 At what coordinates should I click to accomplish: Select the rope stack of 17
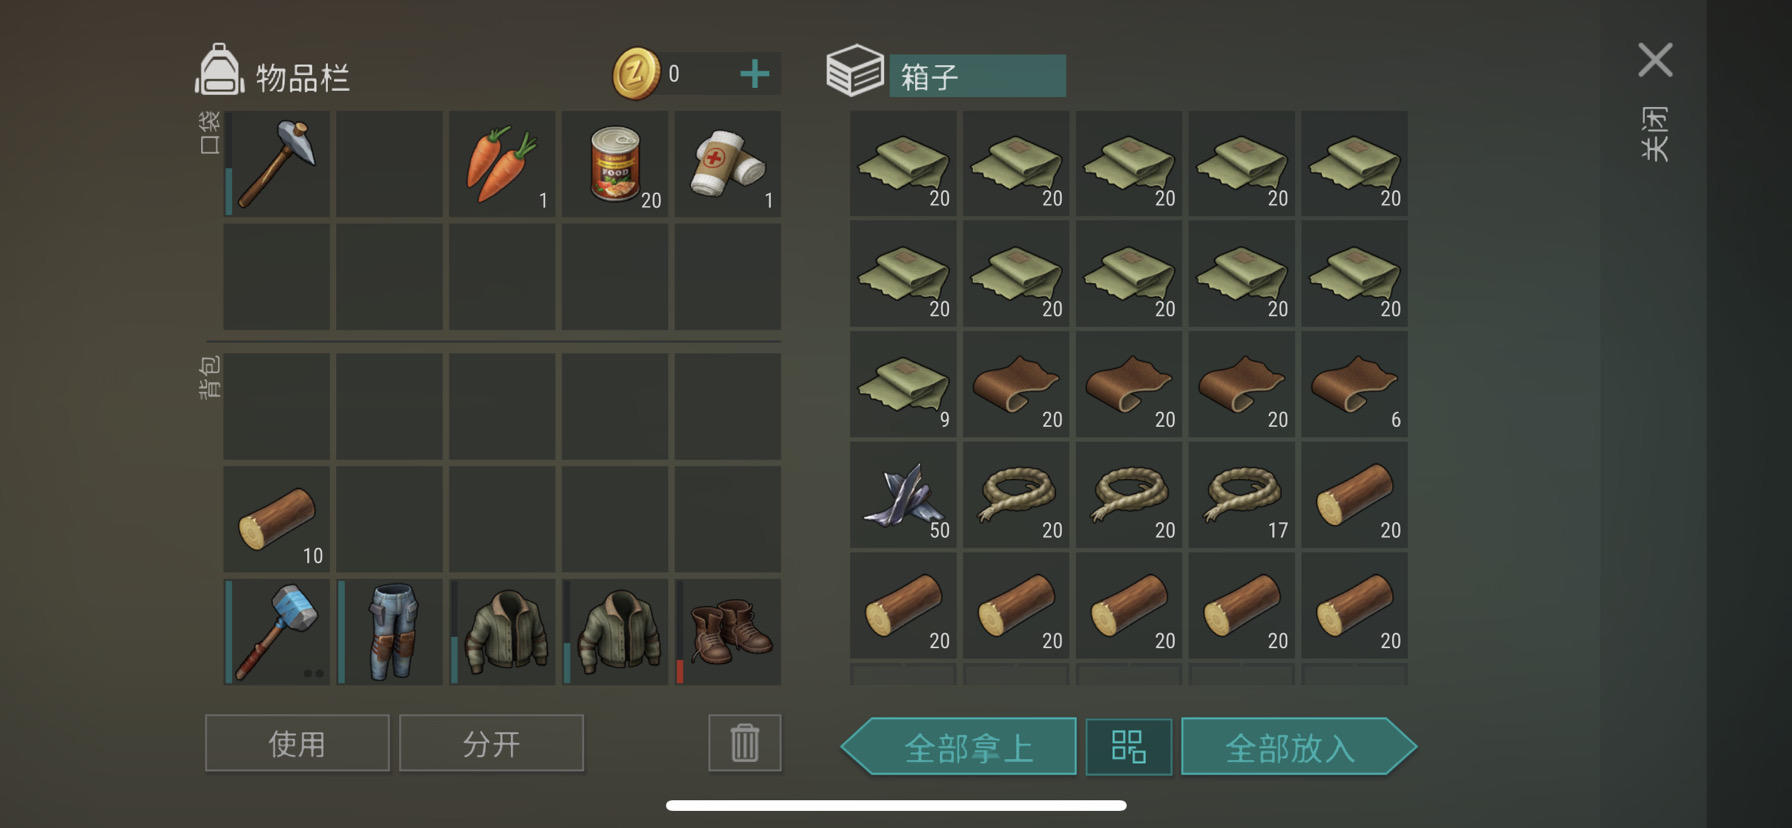(x=1242, y=495)
